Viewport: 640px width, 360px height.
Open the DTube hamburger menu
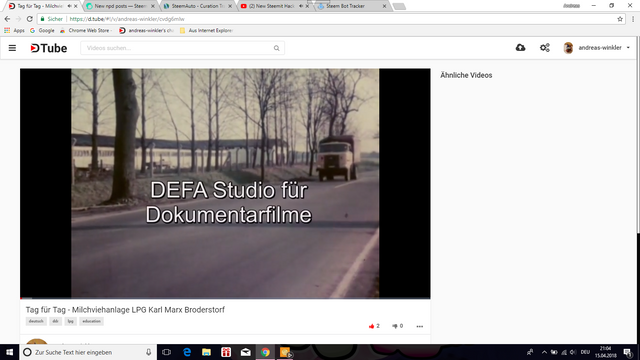12,48
